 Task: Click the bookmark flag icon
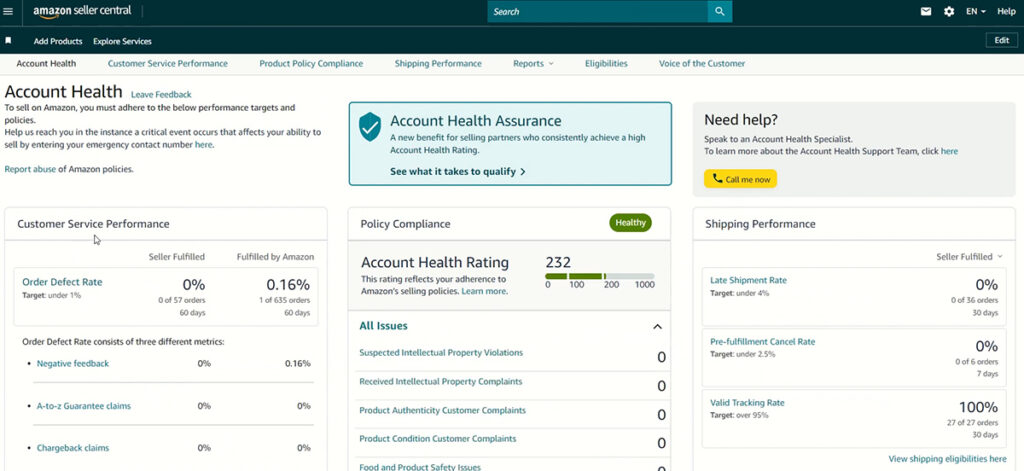coord(8,41)
